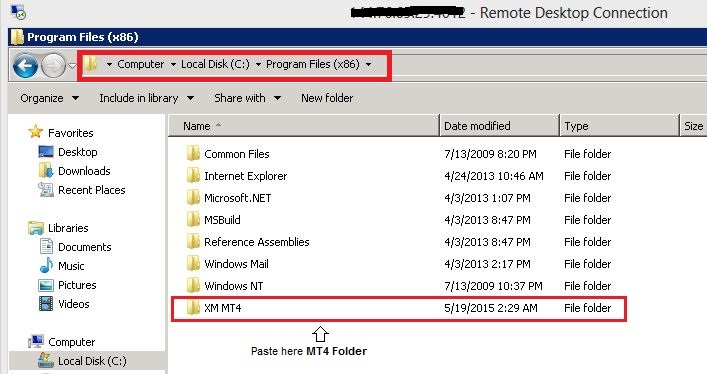Select the Common Files folder icon
The width and height of the screenshot is (707, 374).
(x=193, y=154)
